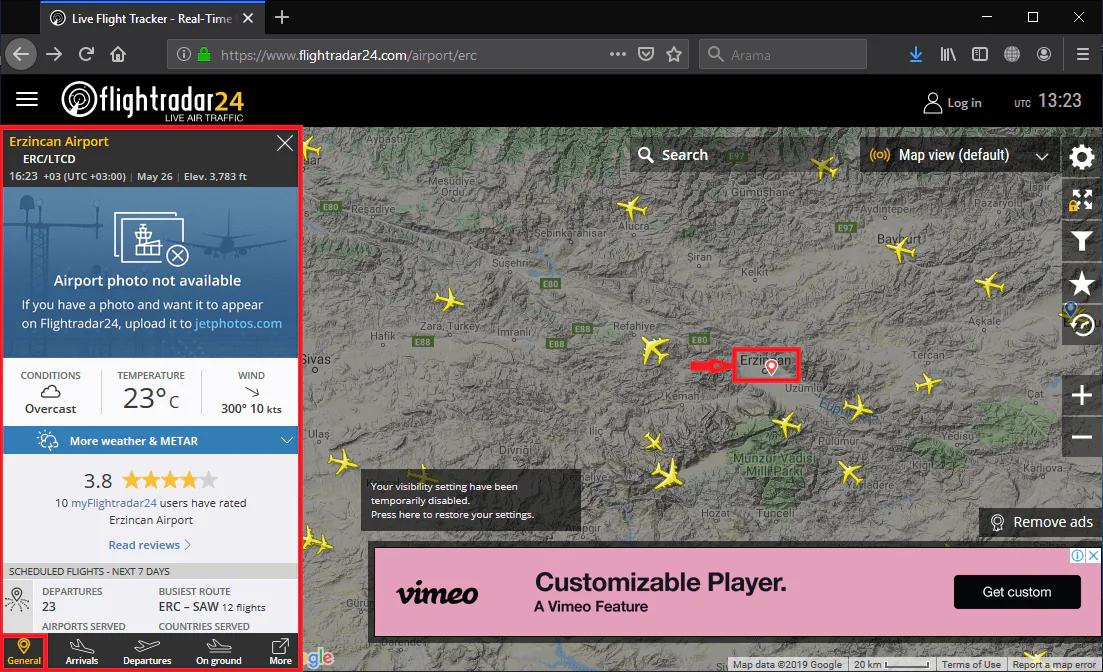1103x672 pixels.
Task: Click Log in button
Action: [x=952, y=103]
